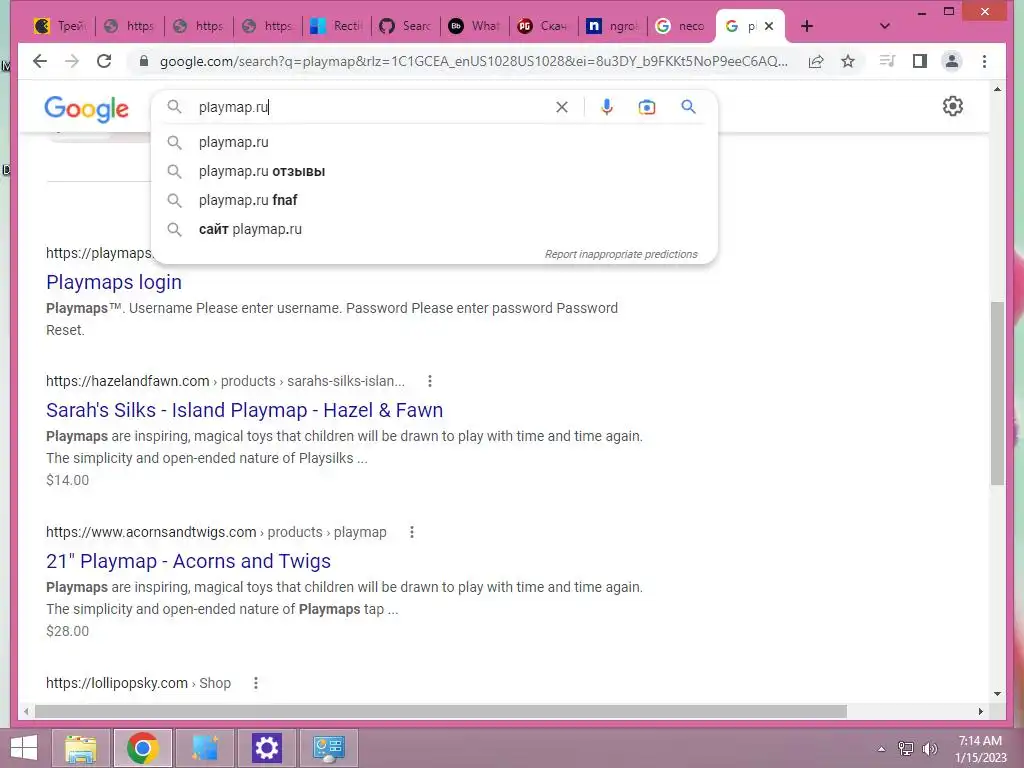Click the network tray icon
The image size is (1024, 768).
[906, 749]
